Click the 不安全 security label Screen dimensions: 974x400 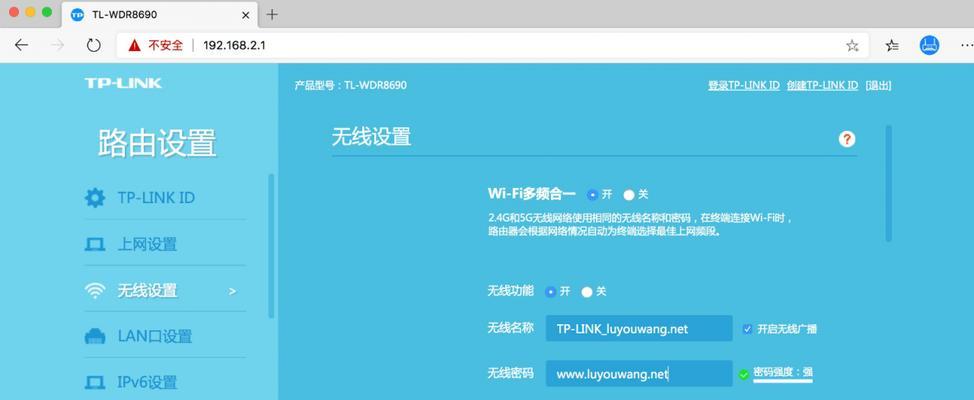coord(165,45)
